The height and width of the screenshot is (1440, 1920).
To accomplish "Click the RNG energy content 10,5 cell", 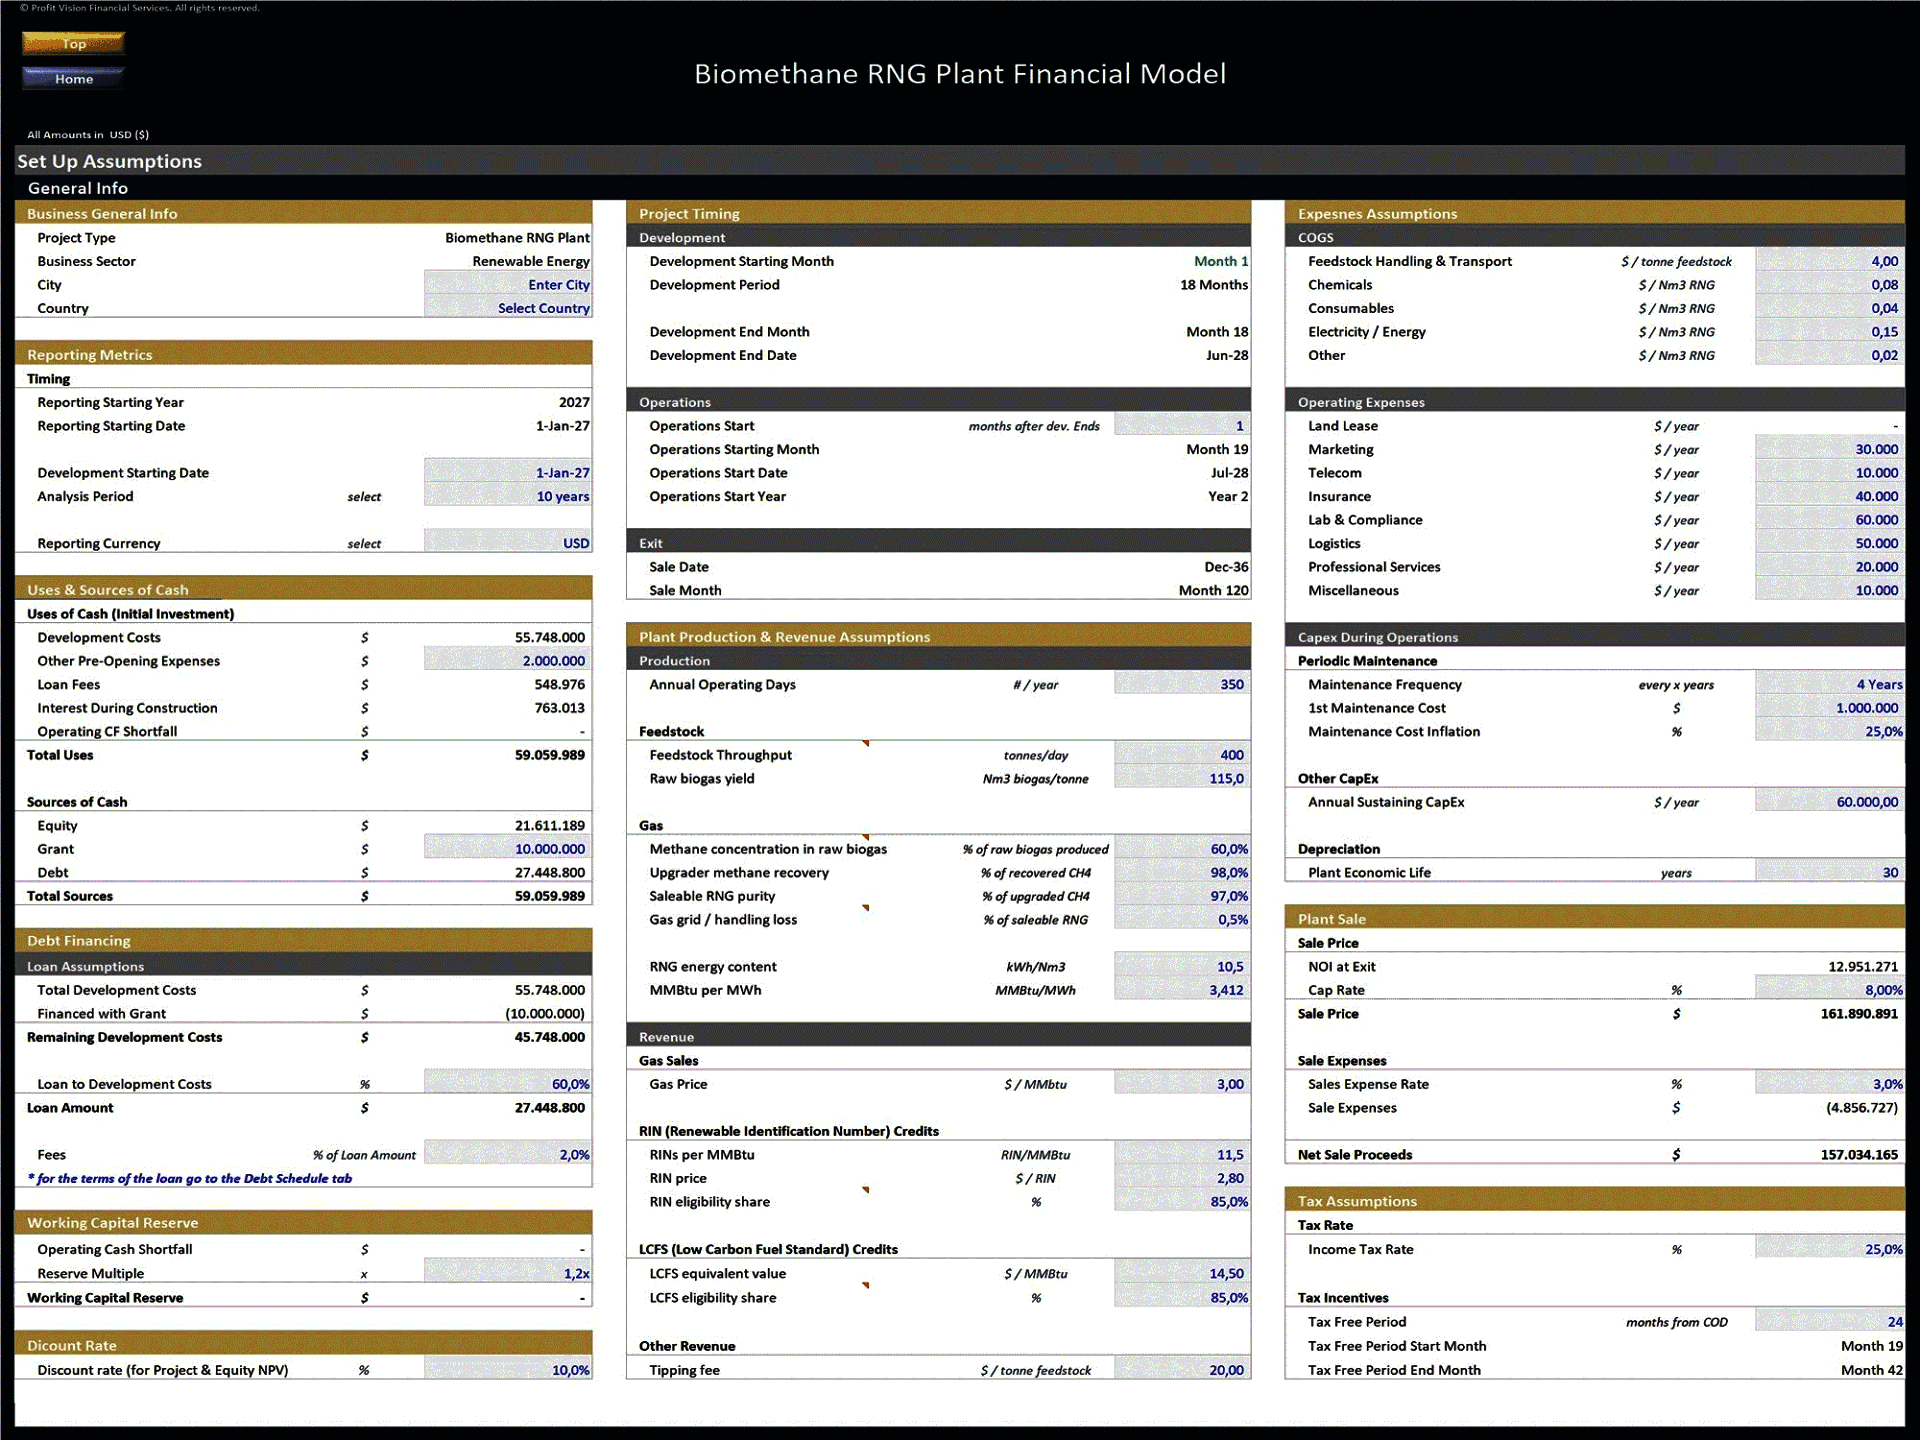I will (1182, 967).
